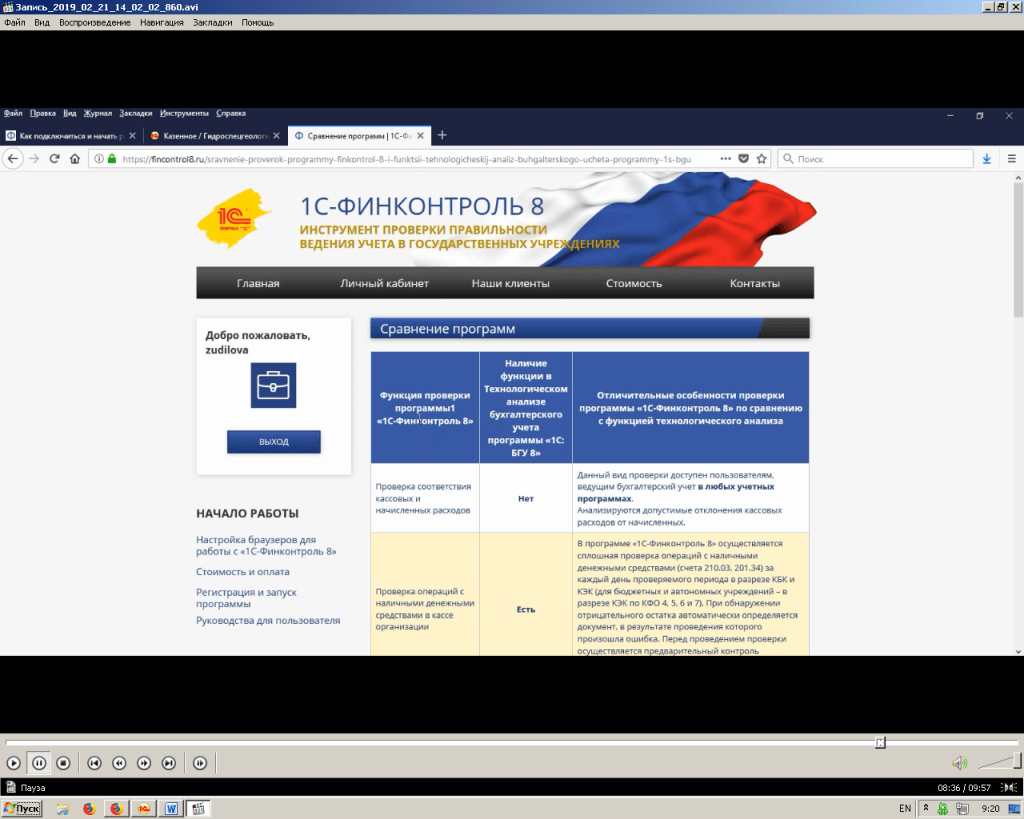The width and height of the screenshot is (1024, 819).
Task: Click the Pause button in the media player
Action: (39, 763)
